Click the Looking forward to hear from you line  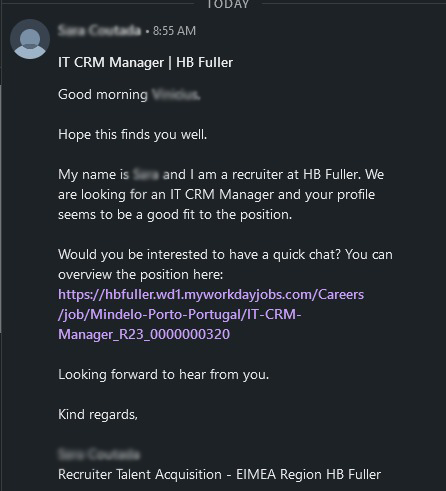point(164,375)
